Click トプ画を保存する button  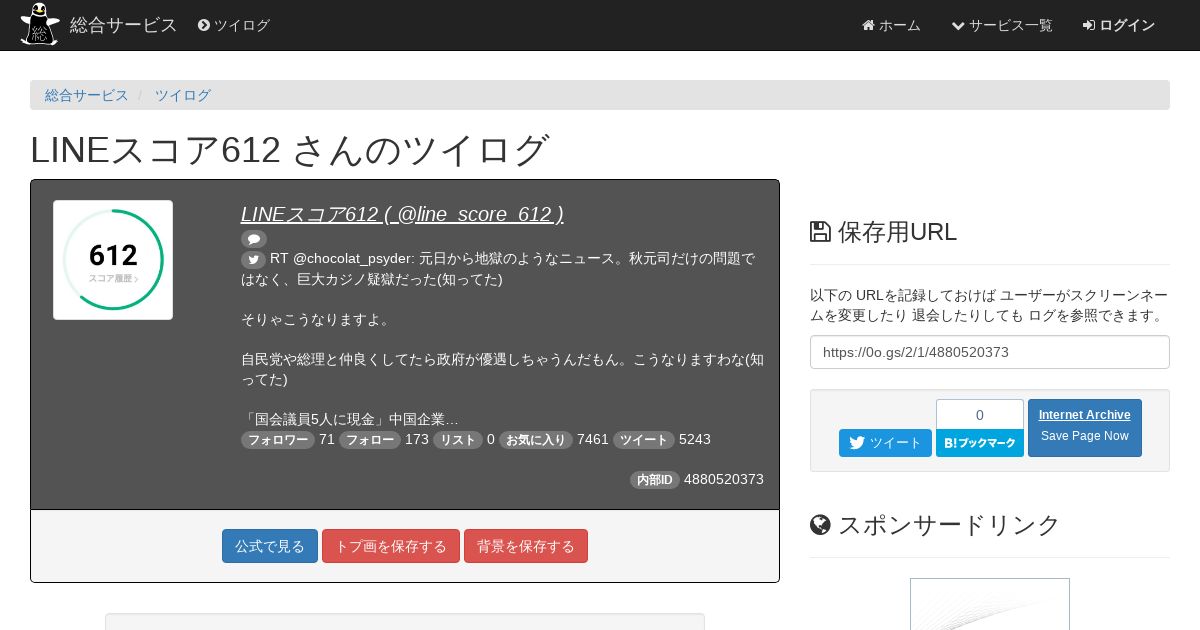tap(391, 546)
